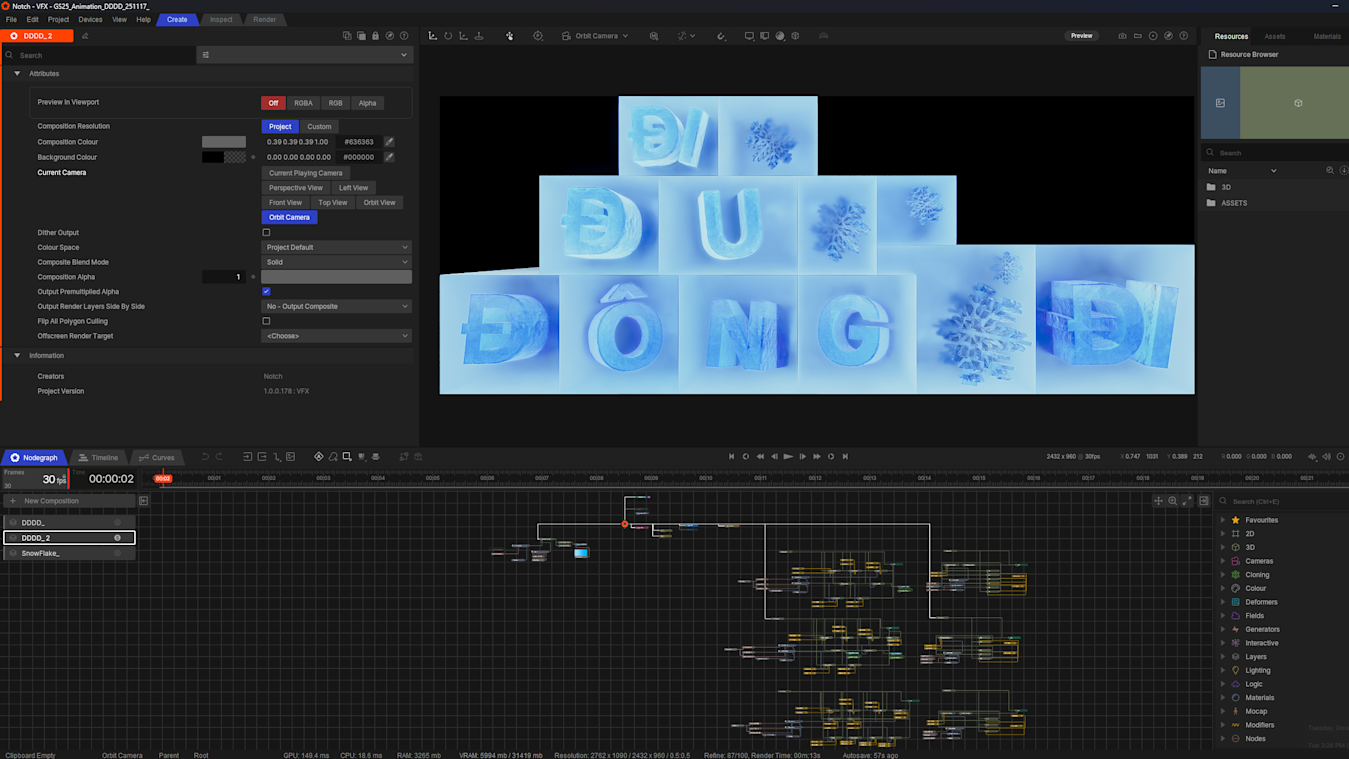
Task: Collapse the Information section
Action: 17,356
